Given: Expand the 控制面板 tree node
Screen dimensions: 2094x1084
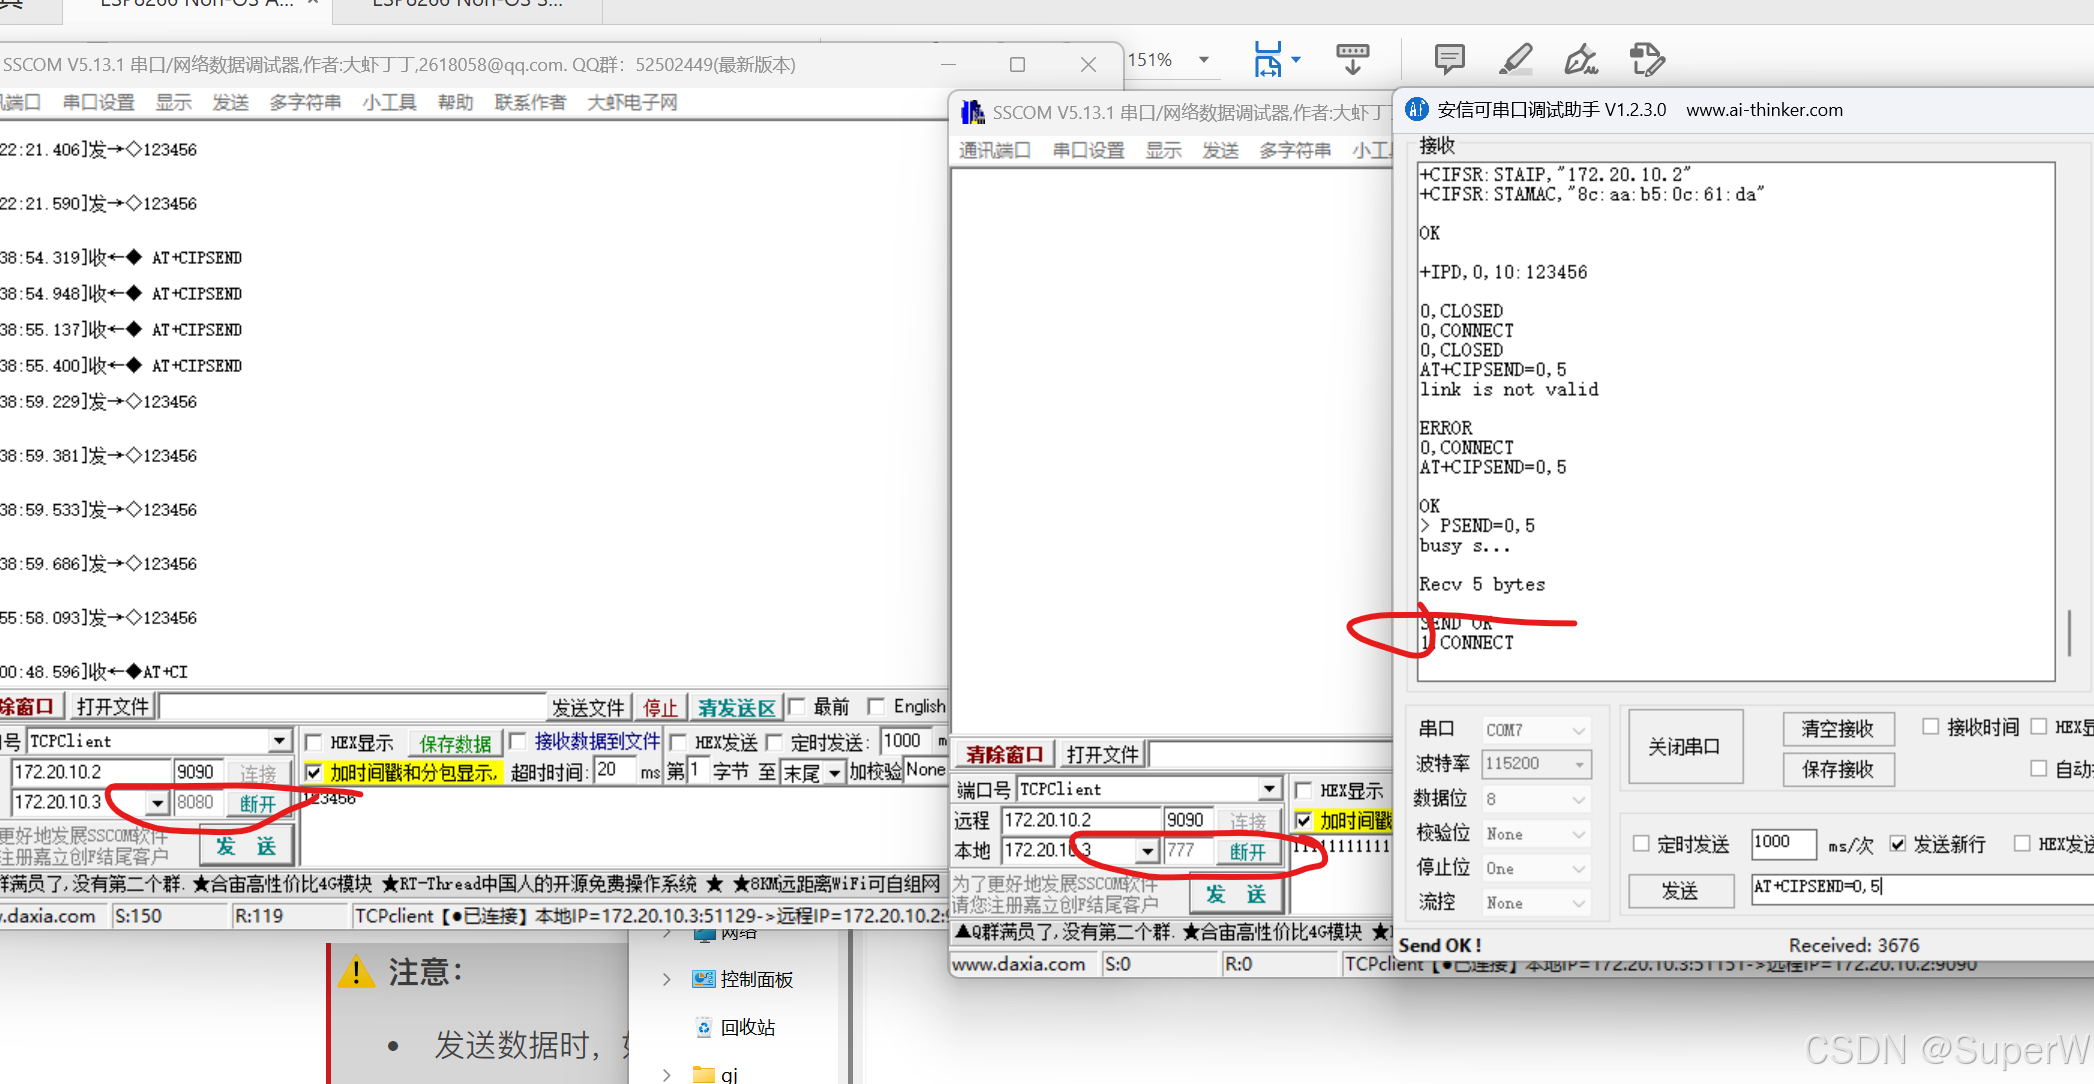Looking at the screenshot, I should point(667,979).
